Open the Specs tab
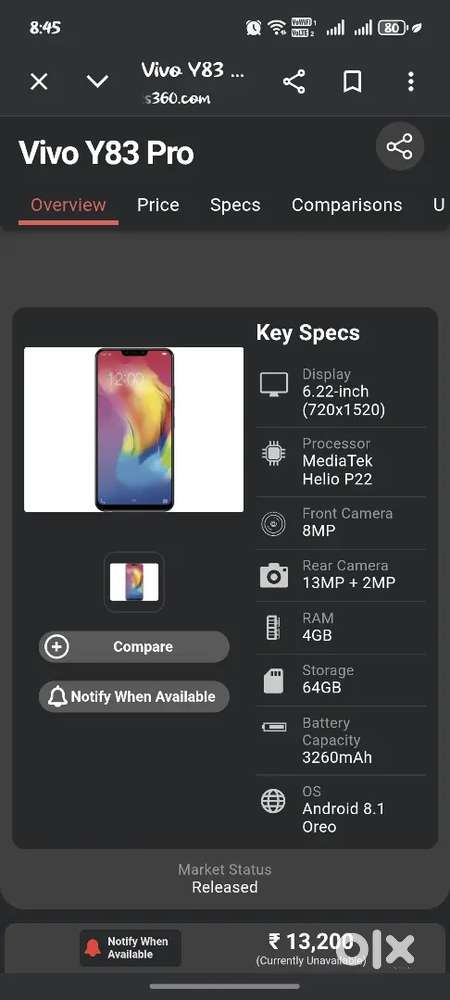Viewport: 450px width, 1000px height. coord(235,205)
